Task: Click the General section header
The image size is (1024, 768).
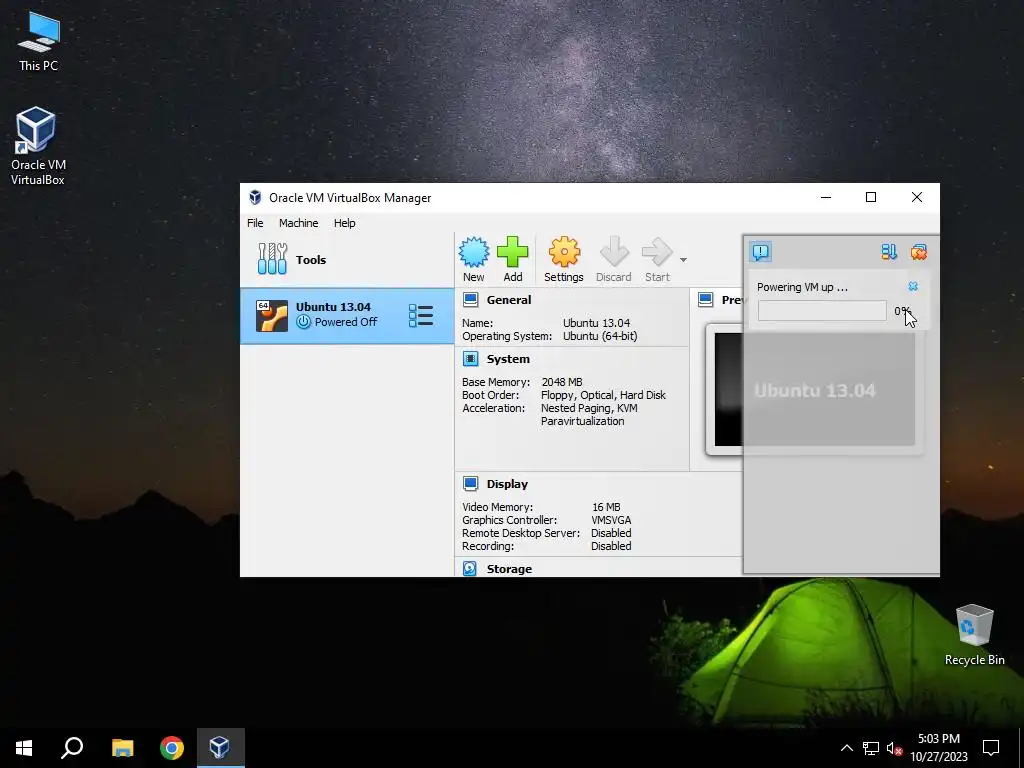Action: pyautogui.click(x=509, y=300)
